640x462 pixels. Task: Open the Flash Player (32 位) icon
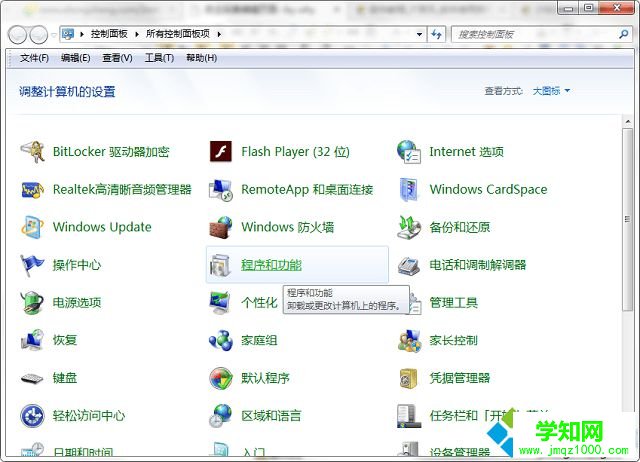[220, 152]
